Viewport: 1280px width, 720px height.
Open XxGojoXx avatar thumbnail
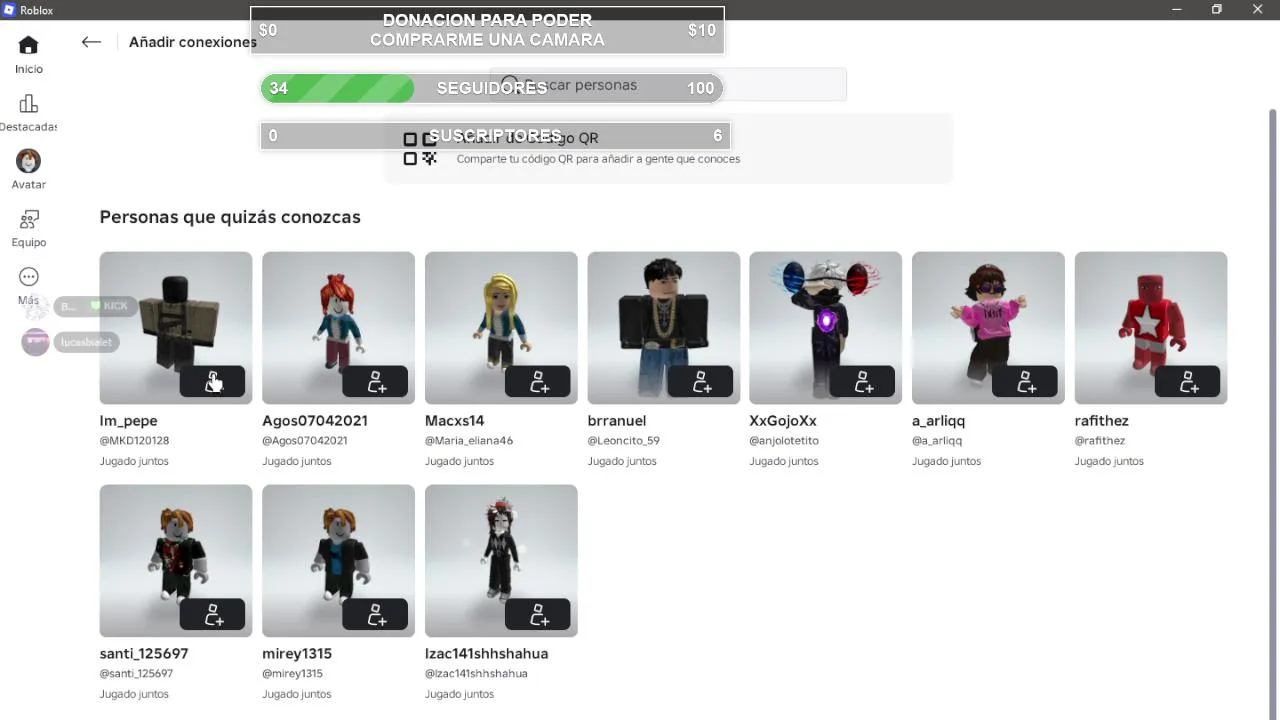[x=826, y=328]
